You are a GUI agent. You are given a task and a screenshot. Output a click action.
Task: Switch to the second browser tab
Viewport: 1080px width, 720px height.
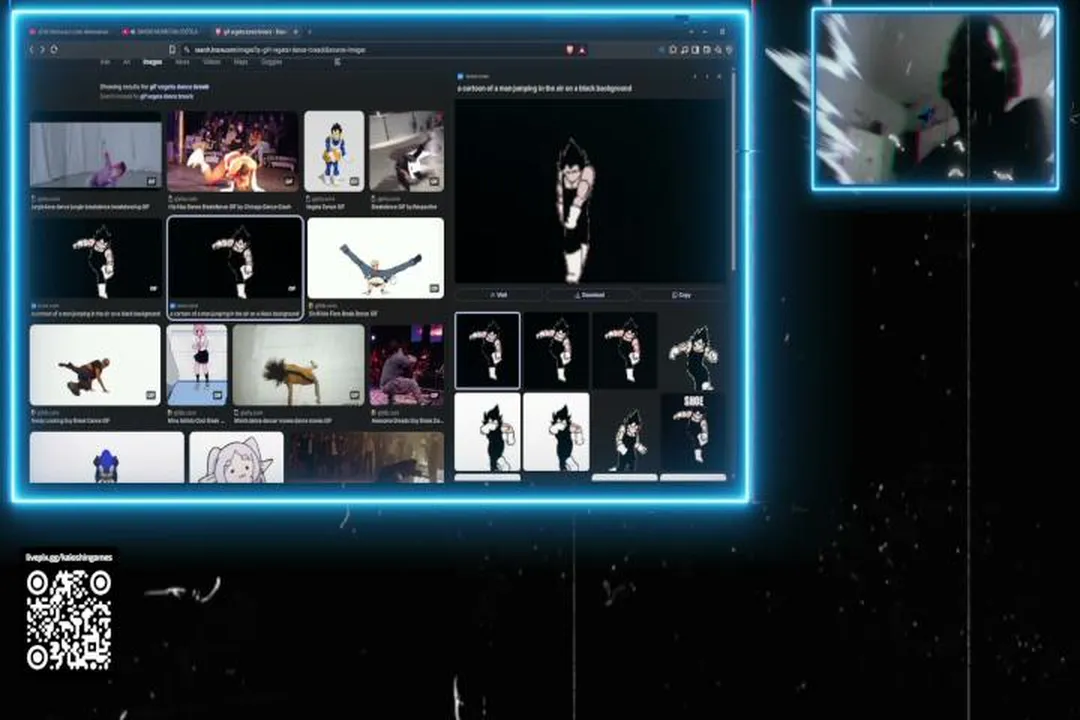click(x=163, y=32)
